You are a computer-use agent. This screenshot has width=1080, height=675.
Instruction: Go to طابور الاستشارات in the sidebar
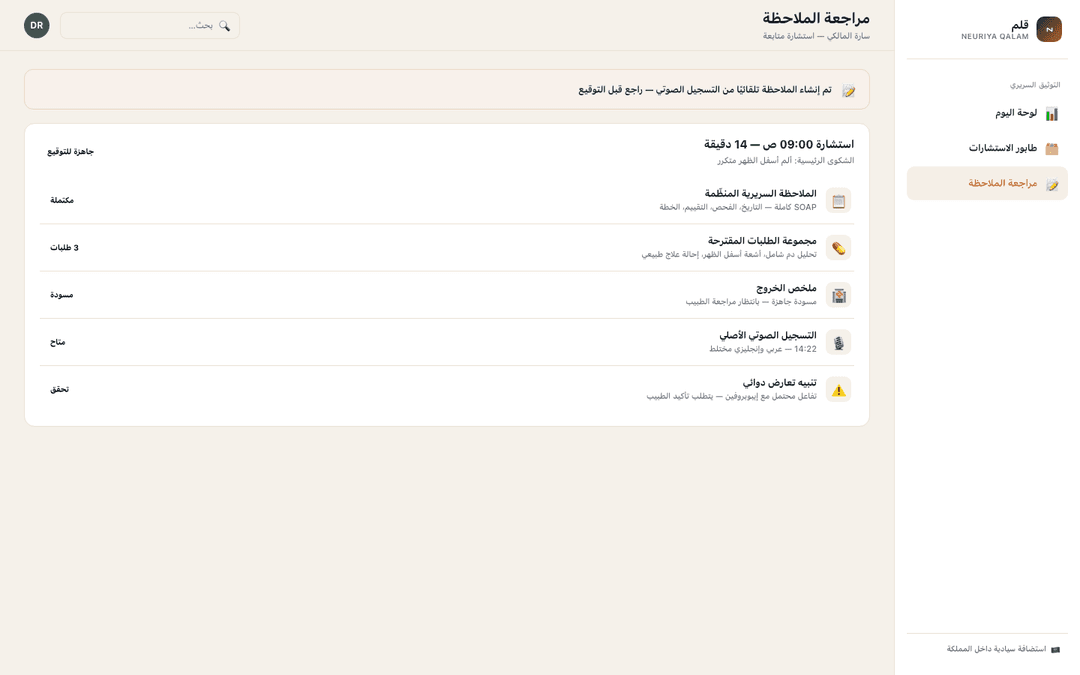(987, 149)
